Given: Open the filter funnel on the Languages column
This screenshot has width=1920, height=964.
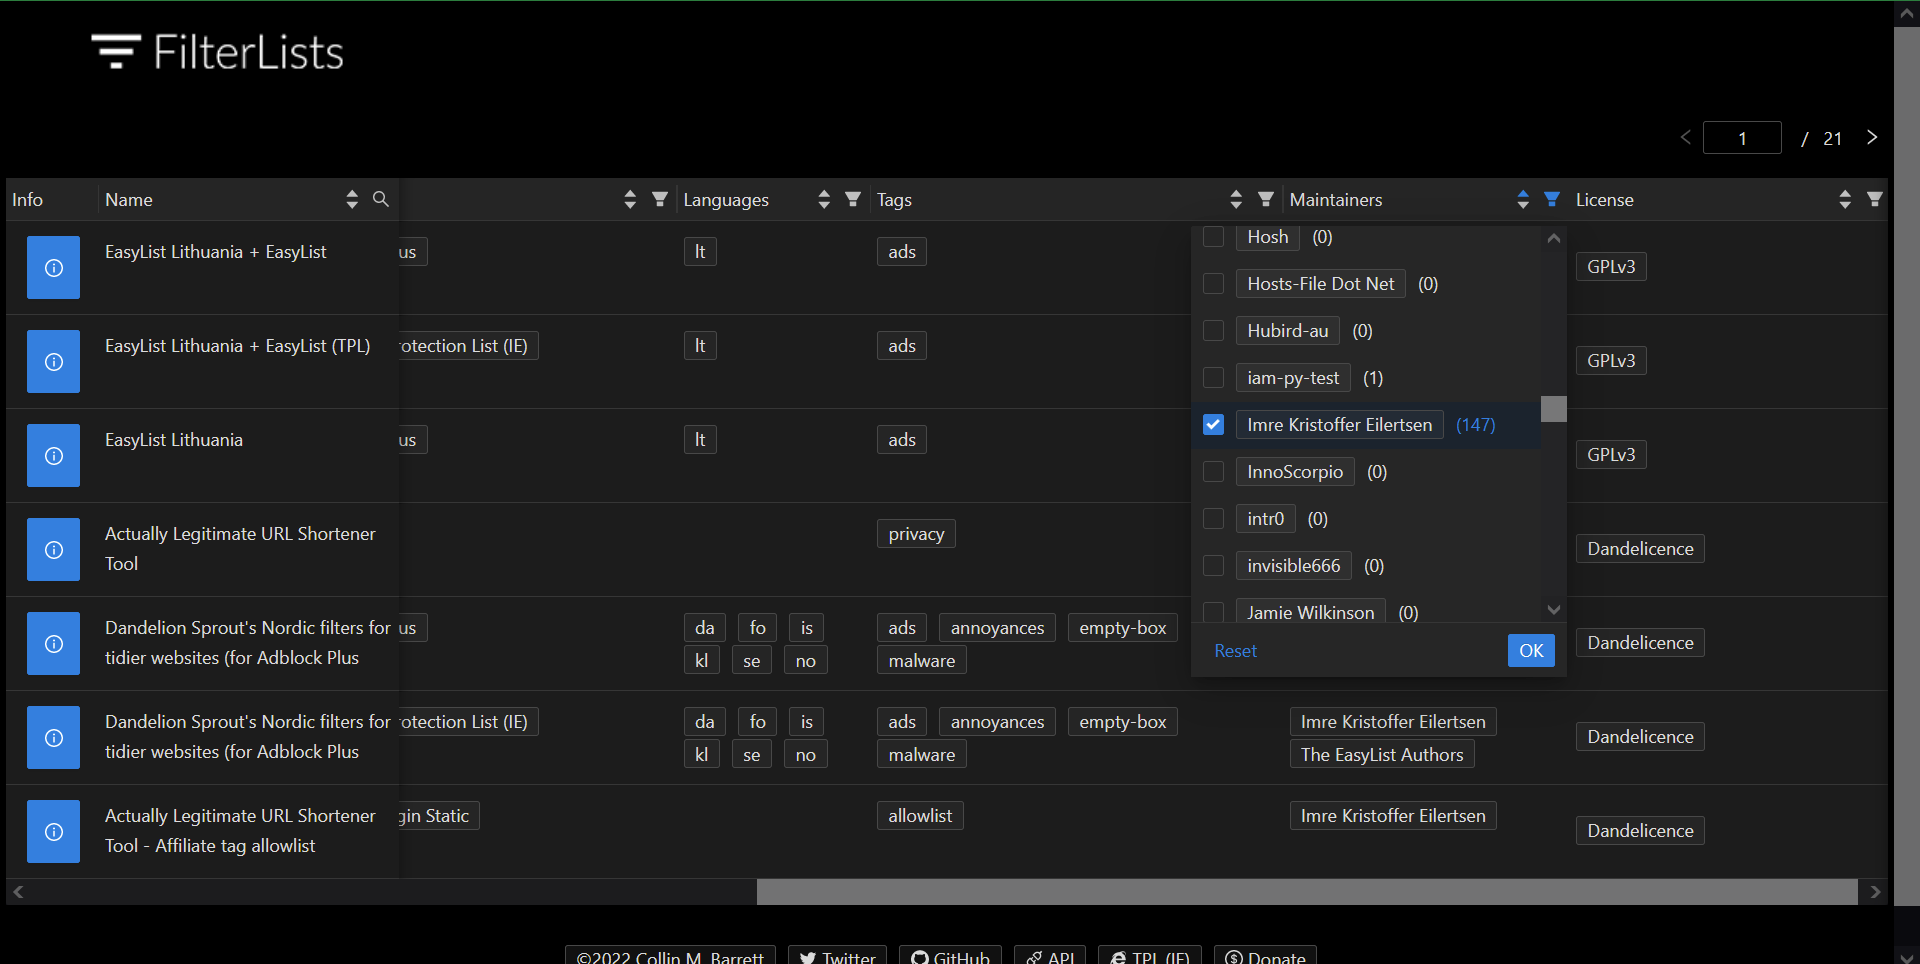Looking at the screenshot, I should click(852, 199).
